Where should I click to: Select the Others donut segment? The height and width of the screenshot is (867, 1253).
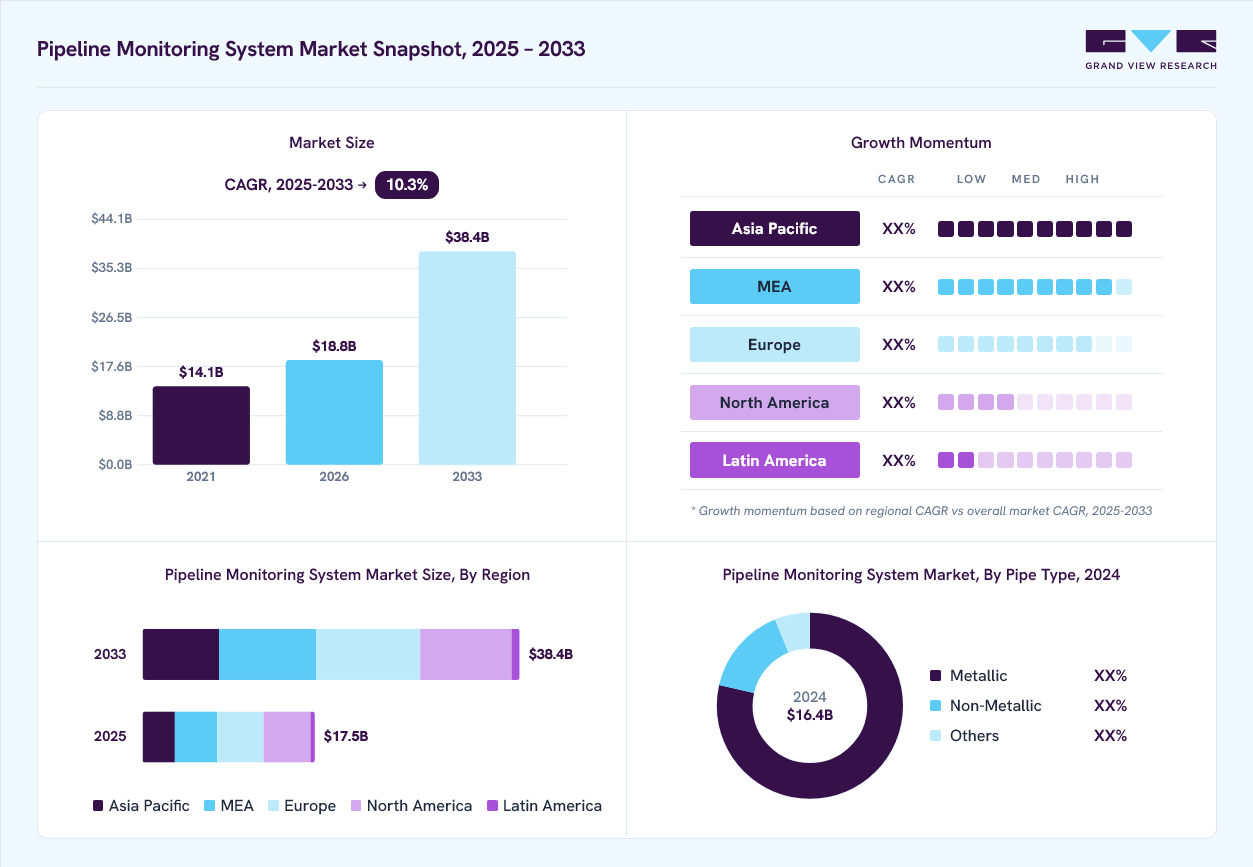(x=795, y=629)
